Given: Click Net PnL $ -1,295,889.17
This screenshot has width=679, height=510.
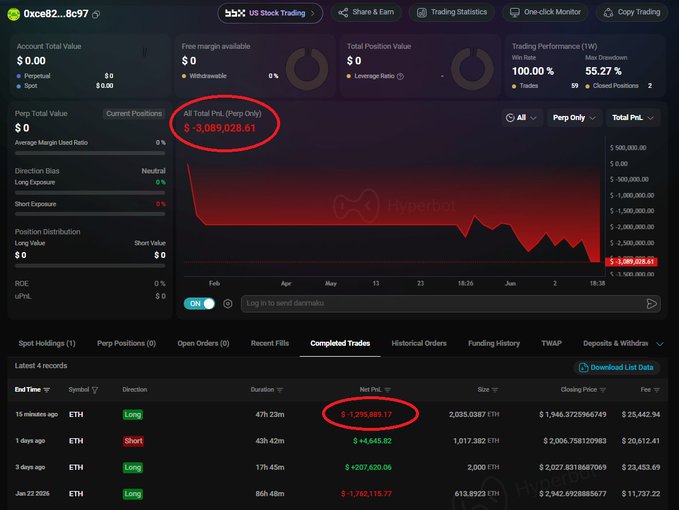Looking at the screenshot, I should (366, 414).
